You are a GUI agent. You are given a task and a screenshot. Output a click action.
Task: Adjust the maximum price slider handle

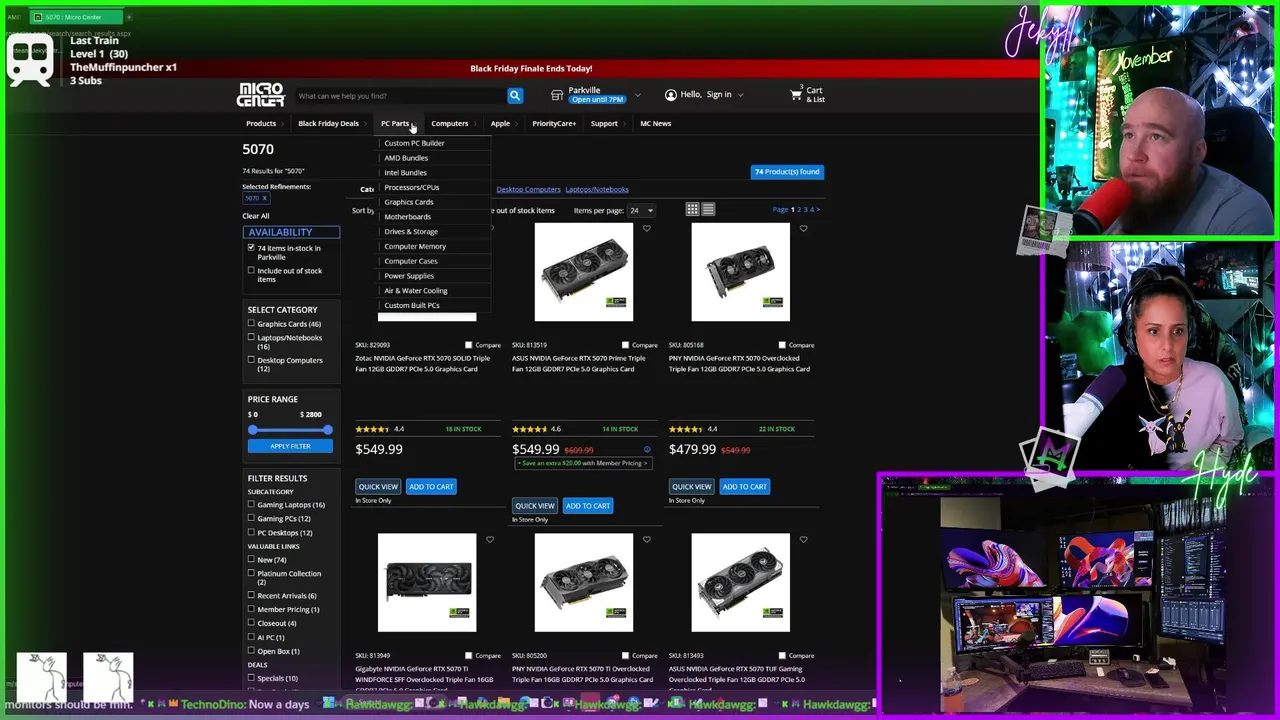pyautogui.click(x=327, y=430)
